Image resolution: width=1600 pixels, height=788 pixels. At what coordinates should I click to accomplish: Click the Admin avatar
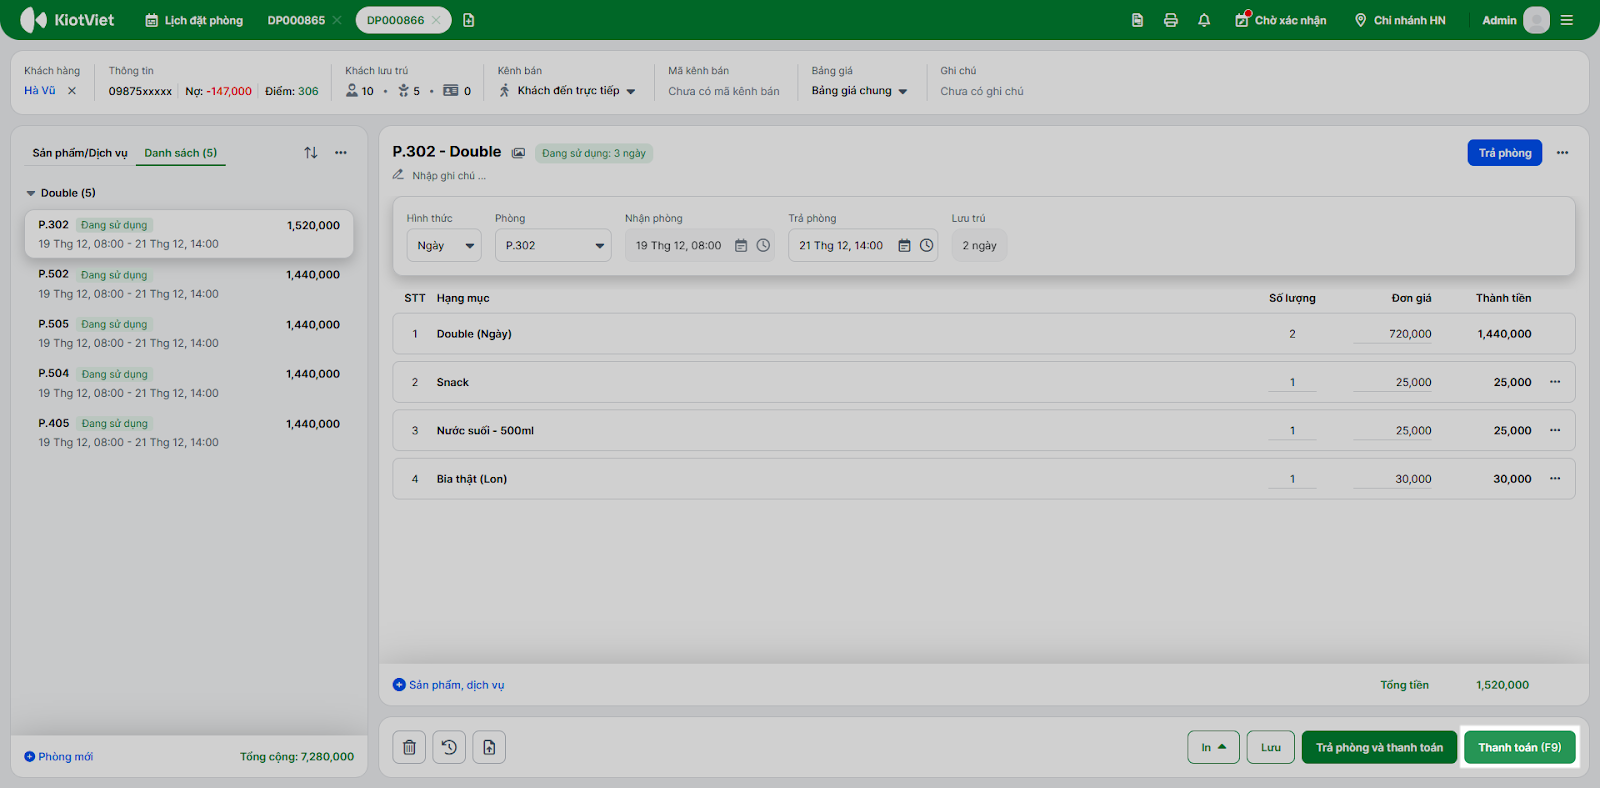1536,20
